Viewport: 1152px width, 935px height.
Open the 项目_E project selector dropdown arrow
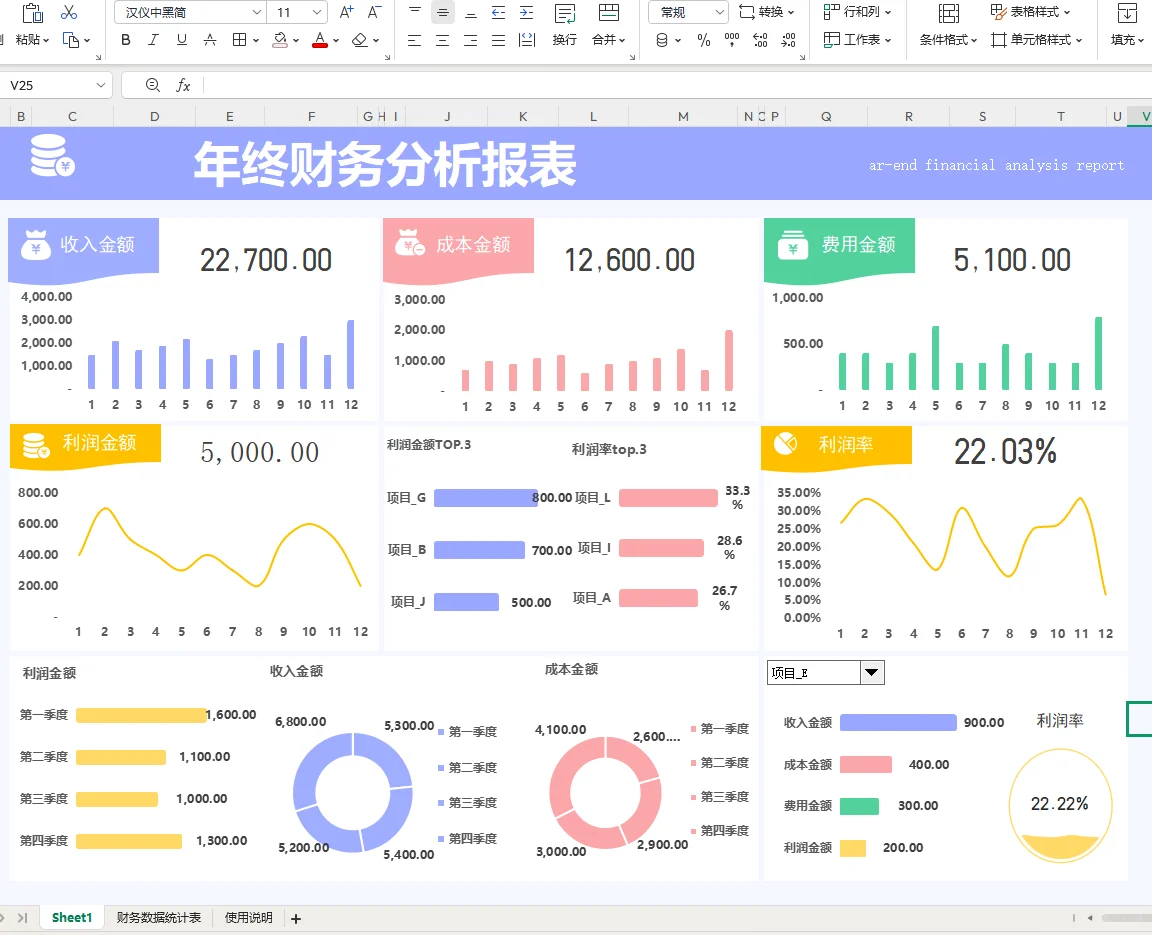(x=872, y=672)
